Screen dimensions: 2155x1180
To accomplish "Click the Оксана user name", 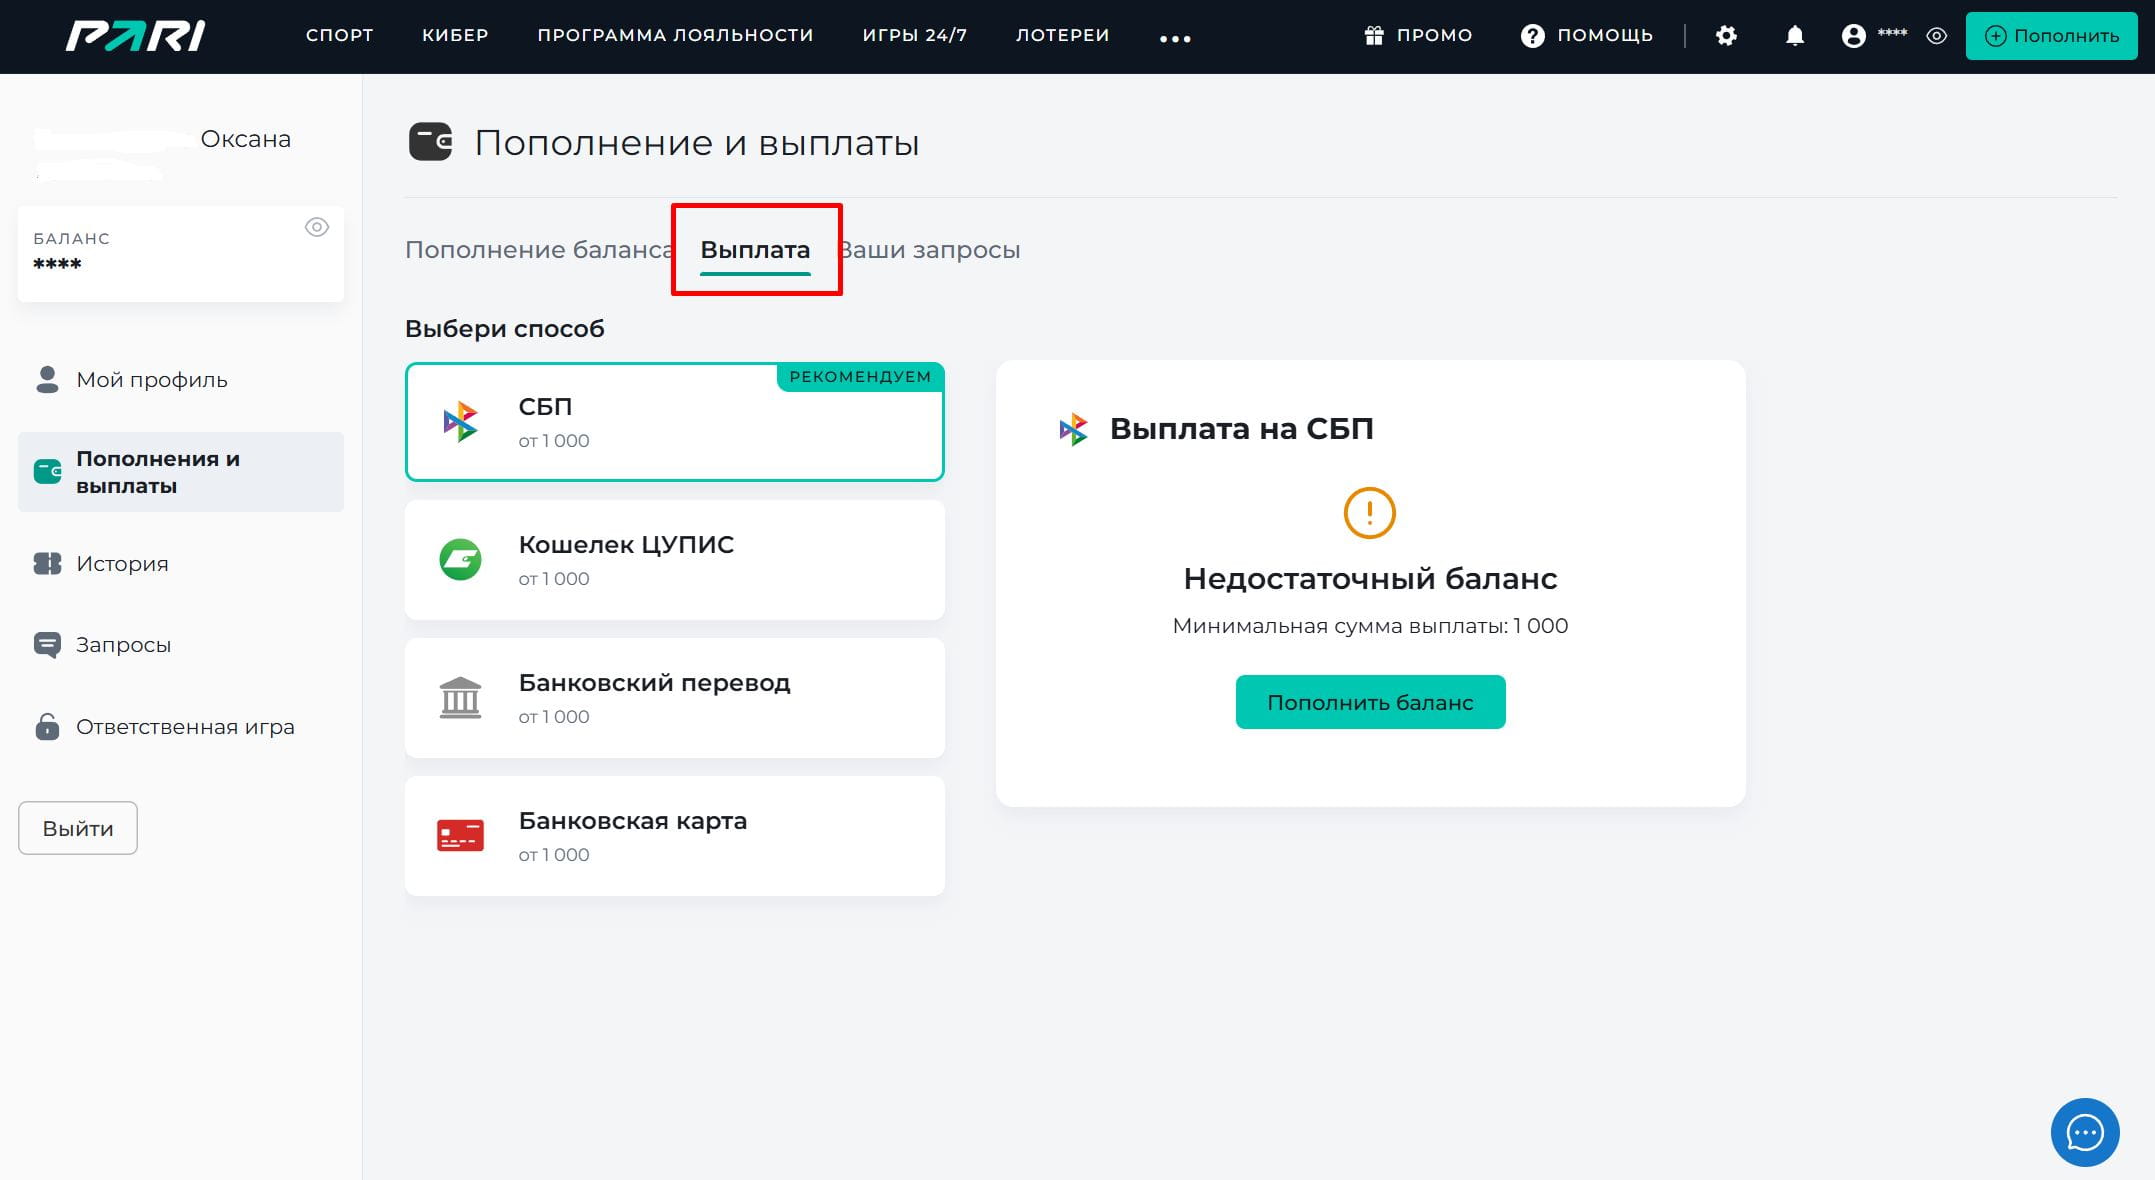I will point(246,139).
